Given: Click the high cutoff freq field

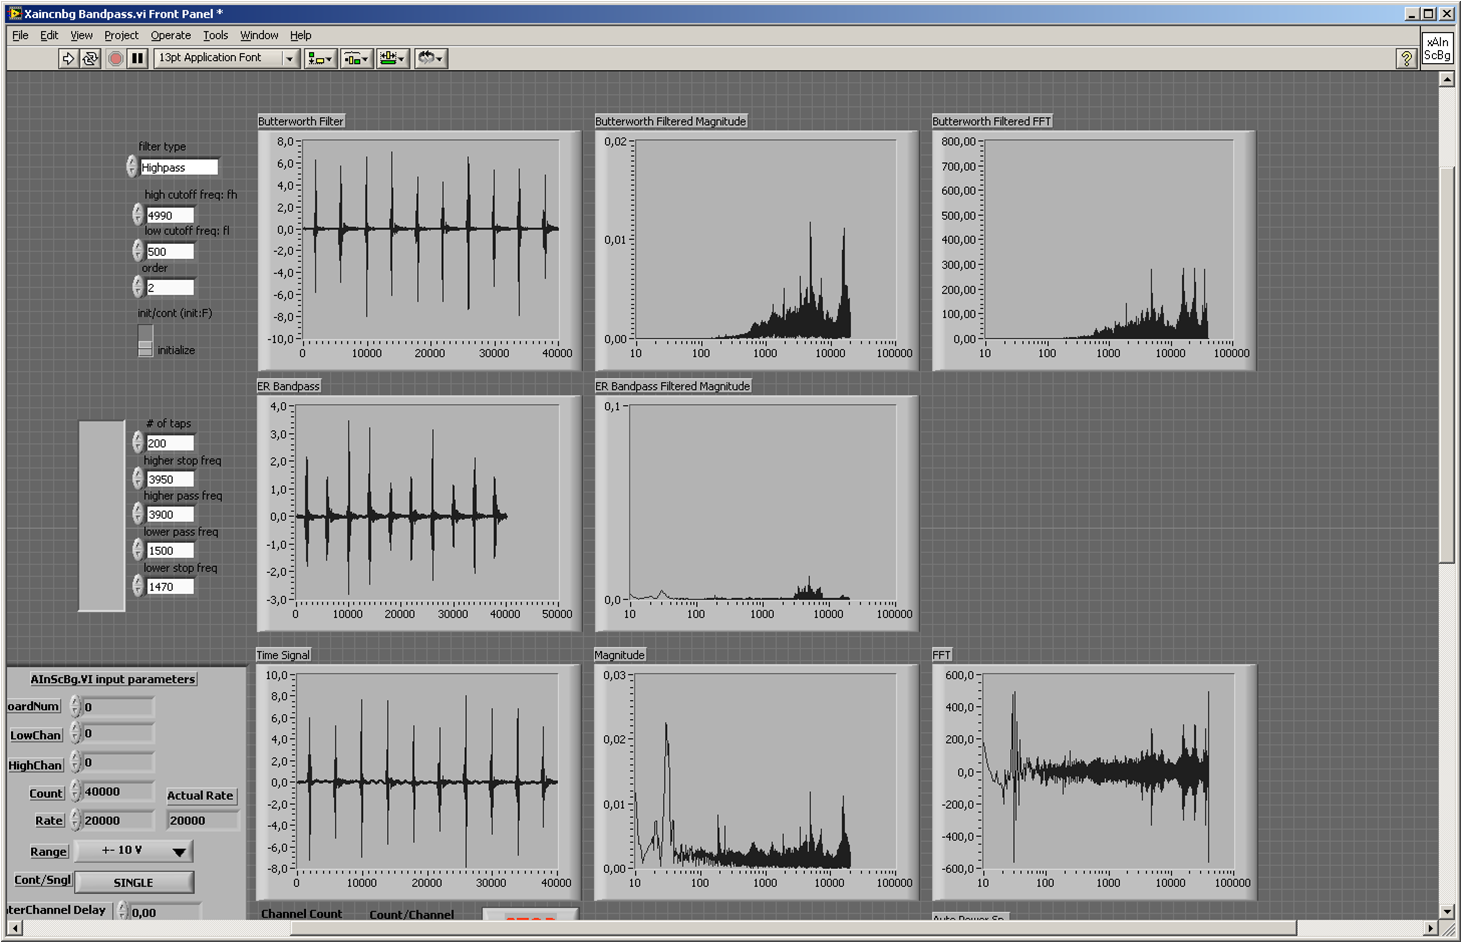Looking at the screenshot, I should coord(169,215).
